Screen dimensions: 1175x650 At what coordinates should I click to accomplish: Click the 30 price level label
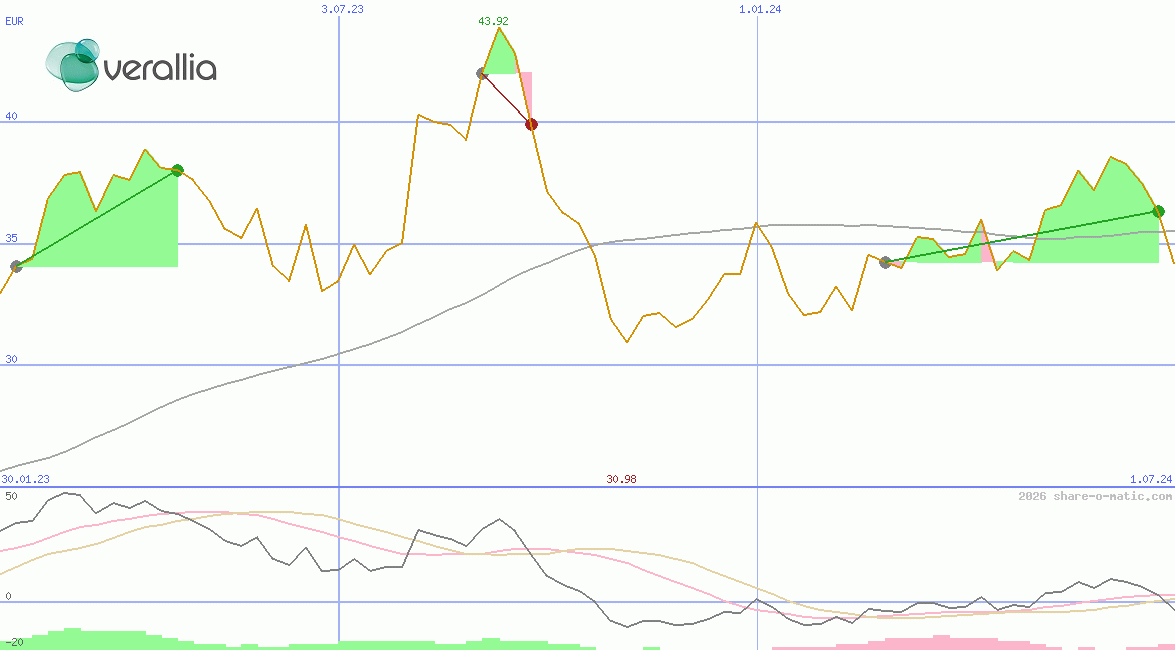pyautogui.click(x=11, y=359)
